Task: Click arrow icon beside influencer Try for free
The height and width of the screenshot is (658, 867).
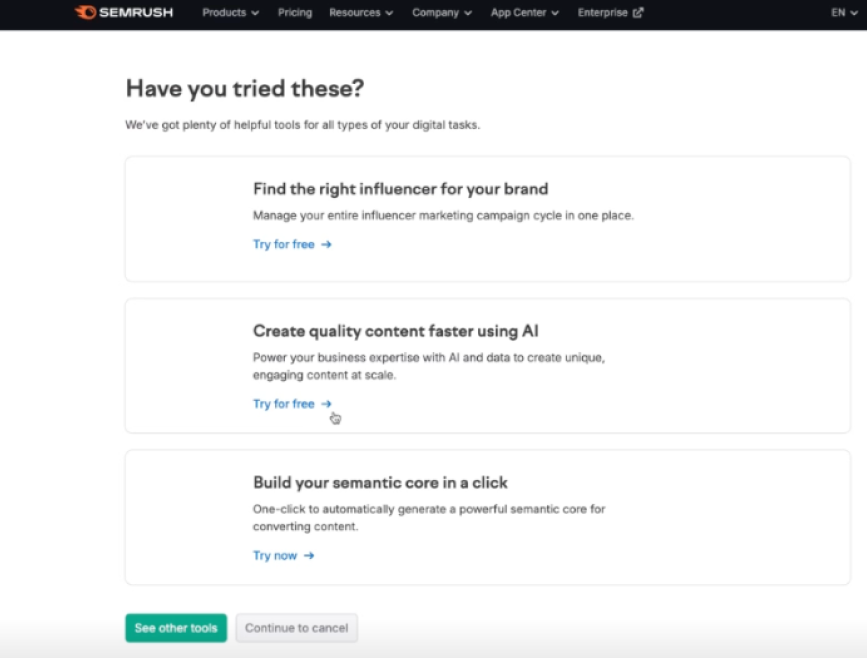Action: pos(326,244)
